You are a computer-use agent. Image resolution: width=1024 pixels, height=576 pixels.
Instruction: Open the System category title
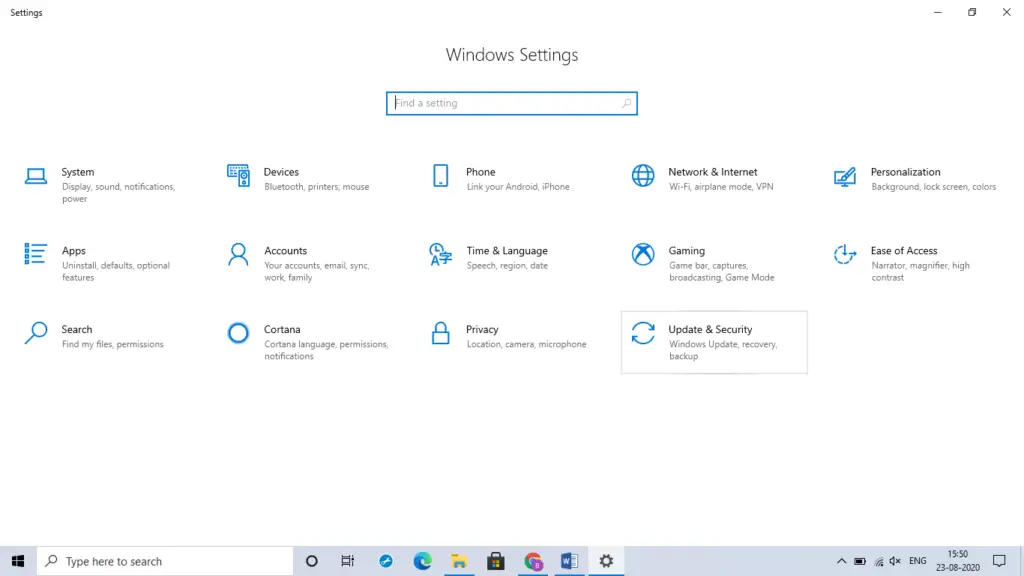[78, 172]
